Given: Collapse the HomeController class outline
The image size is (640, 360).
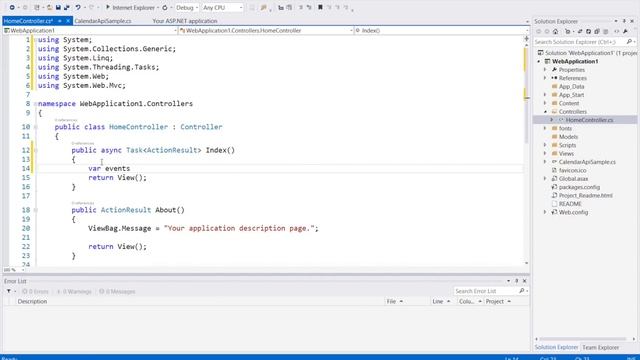Looking at the screenshot, I should pos(36,127).
